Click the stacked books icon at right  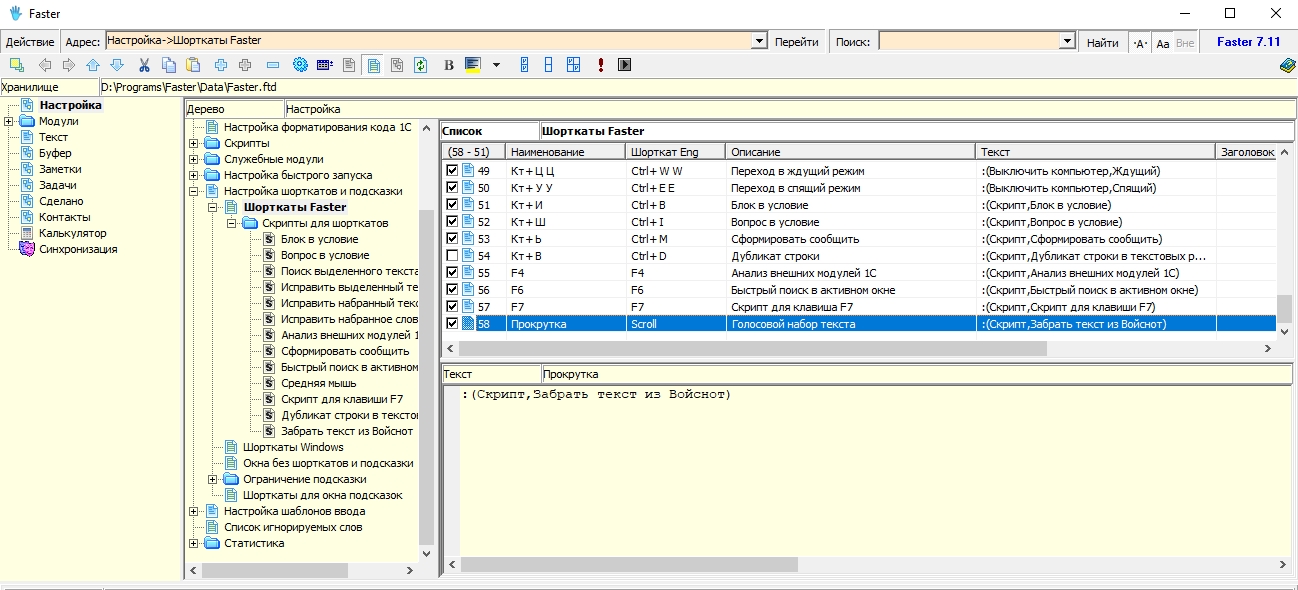point(1287,65)
